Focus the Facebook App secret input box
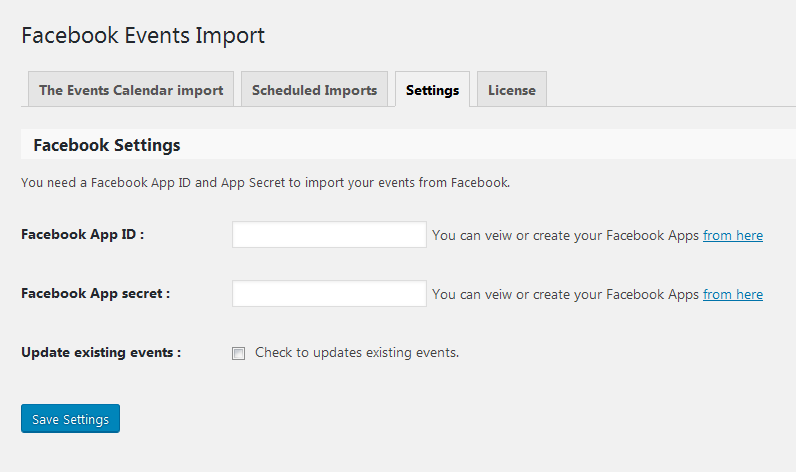 point(329,294)
